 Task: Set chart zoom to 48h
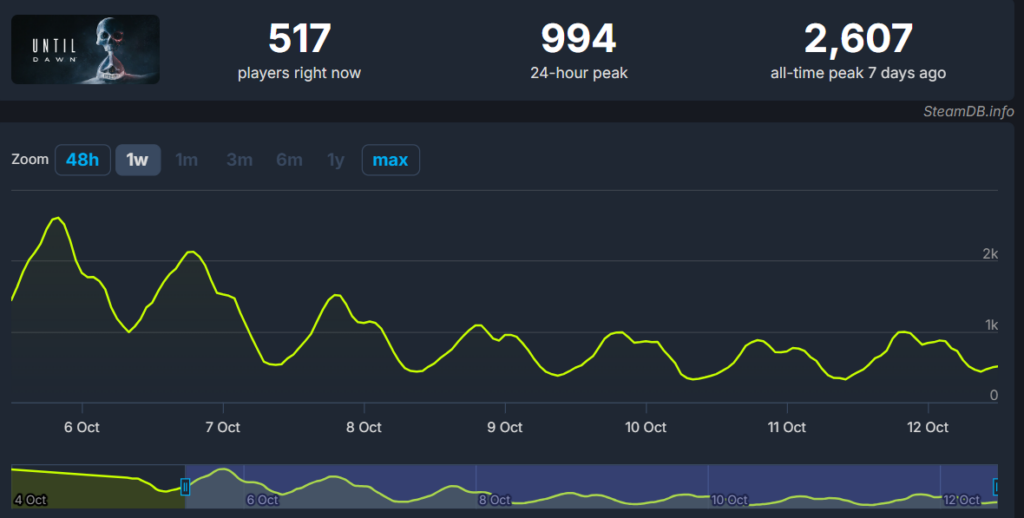(x=82, y=160)
